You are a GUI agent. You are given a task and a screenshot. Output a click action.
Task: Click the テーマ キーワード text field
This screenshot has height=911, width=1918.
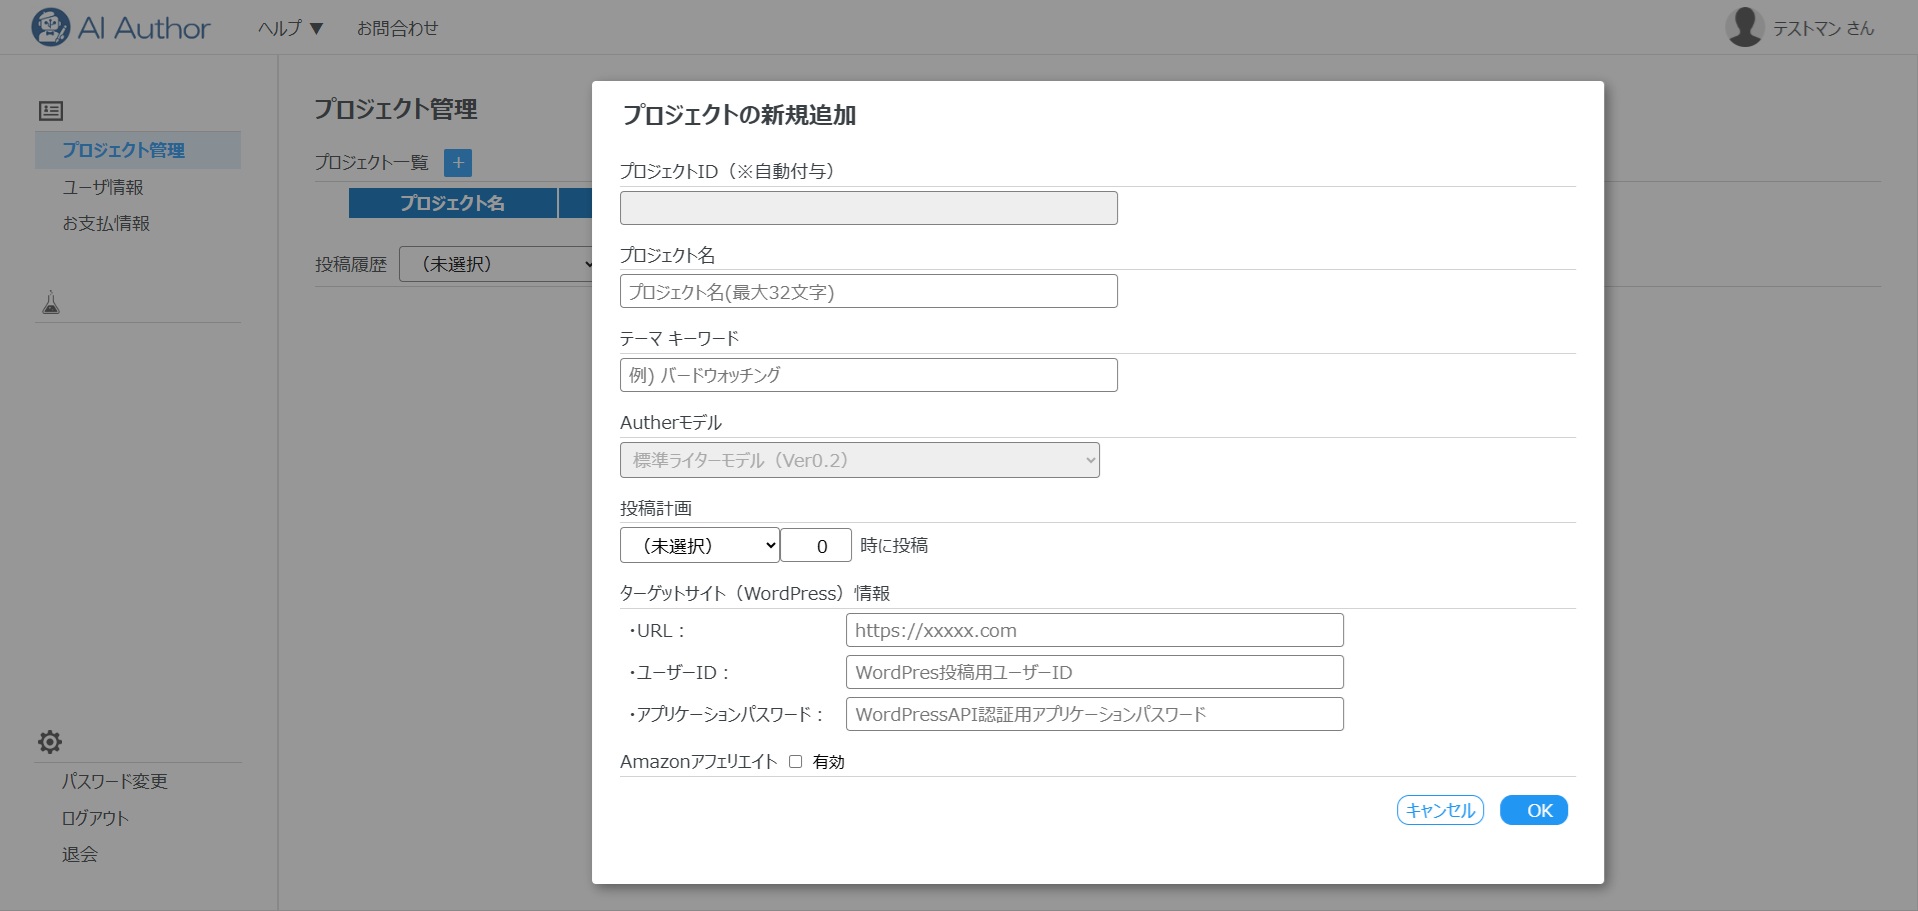click(868, 375)
